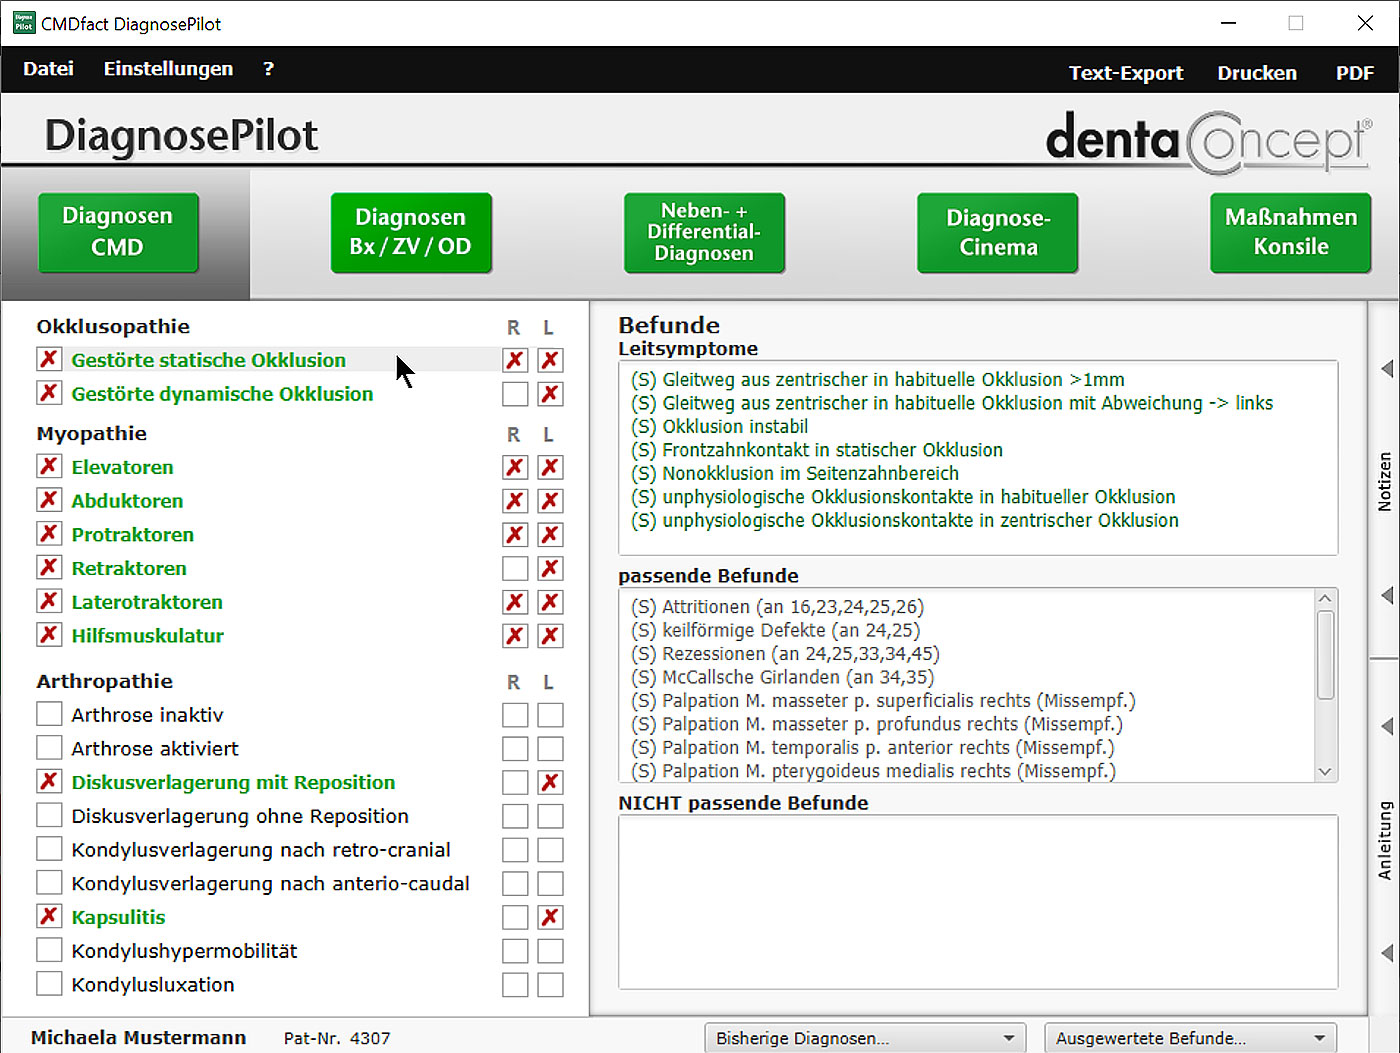Open the Ausgewertete Befunde dropdown

[x=1190, y=1038]
